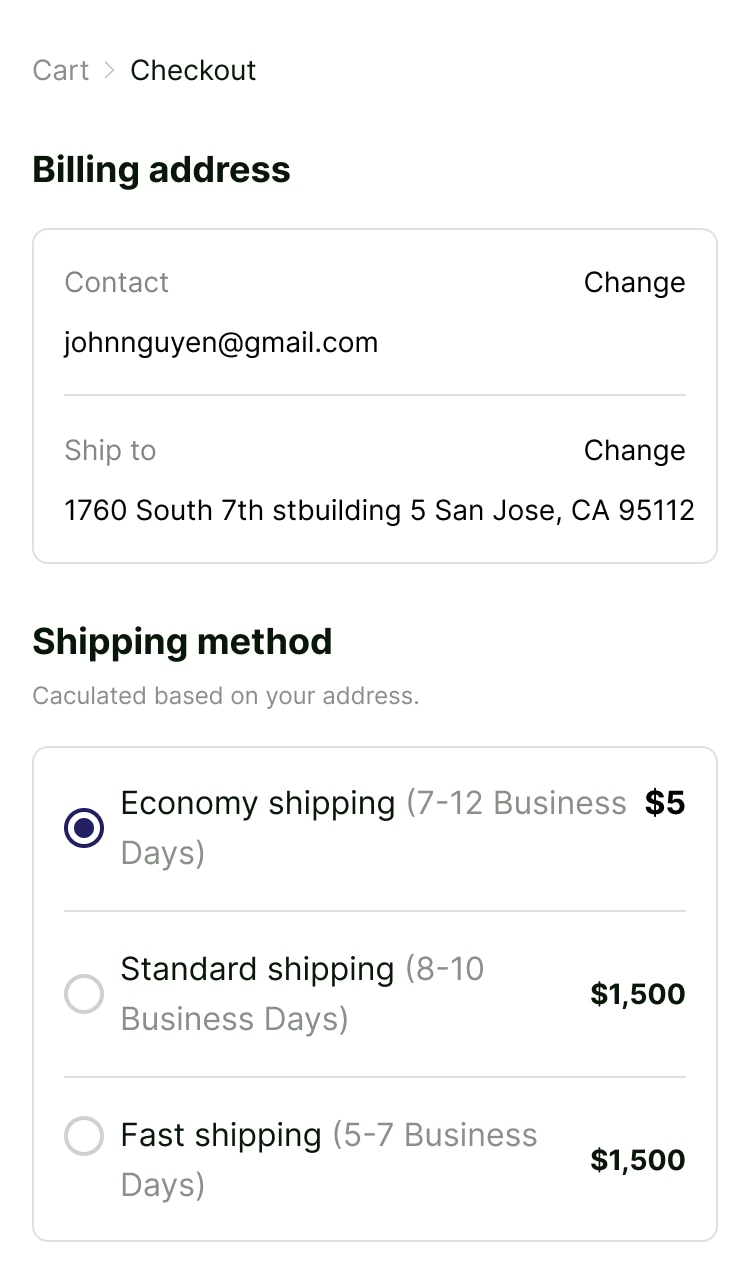Click the Standard shipping label text

point(257,970)
